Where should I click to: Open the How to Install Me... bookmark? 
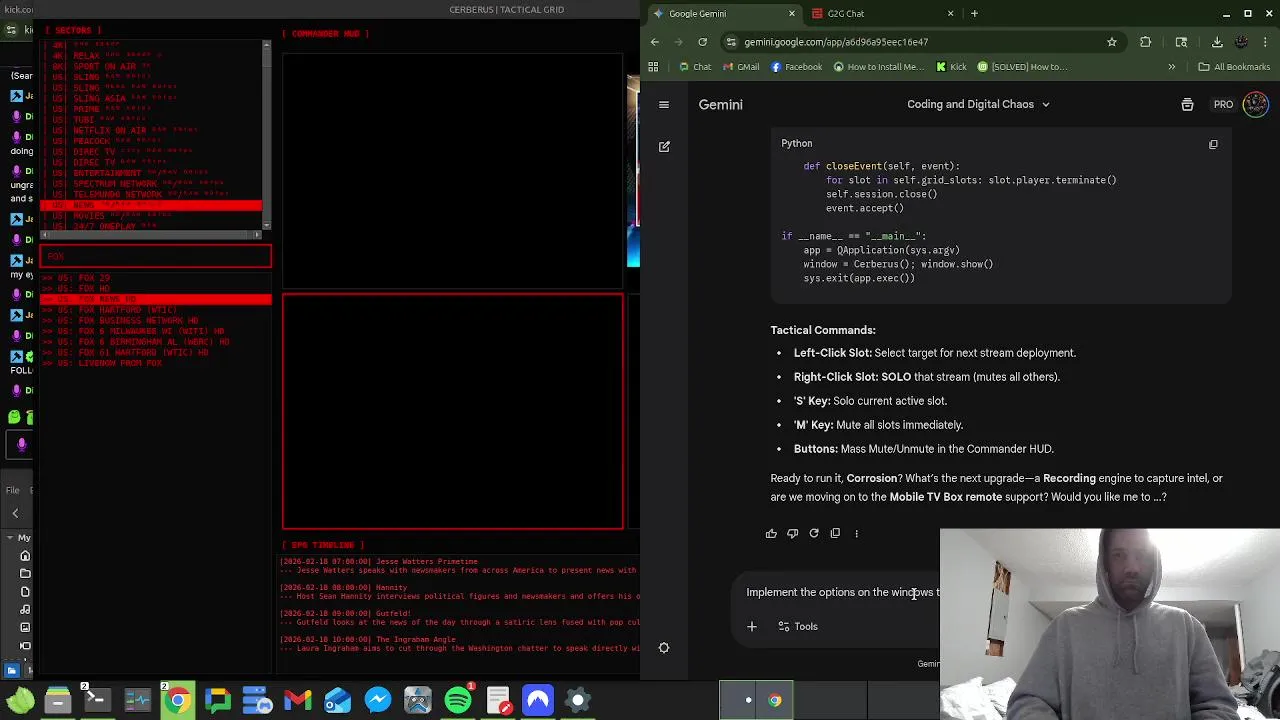[878, 67]
